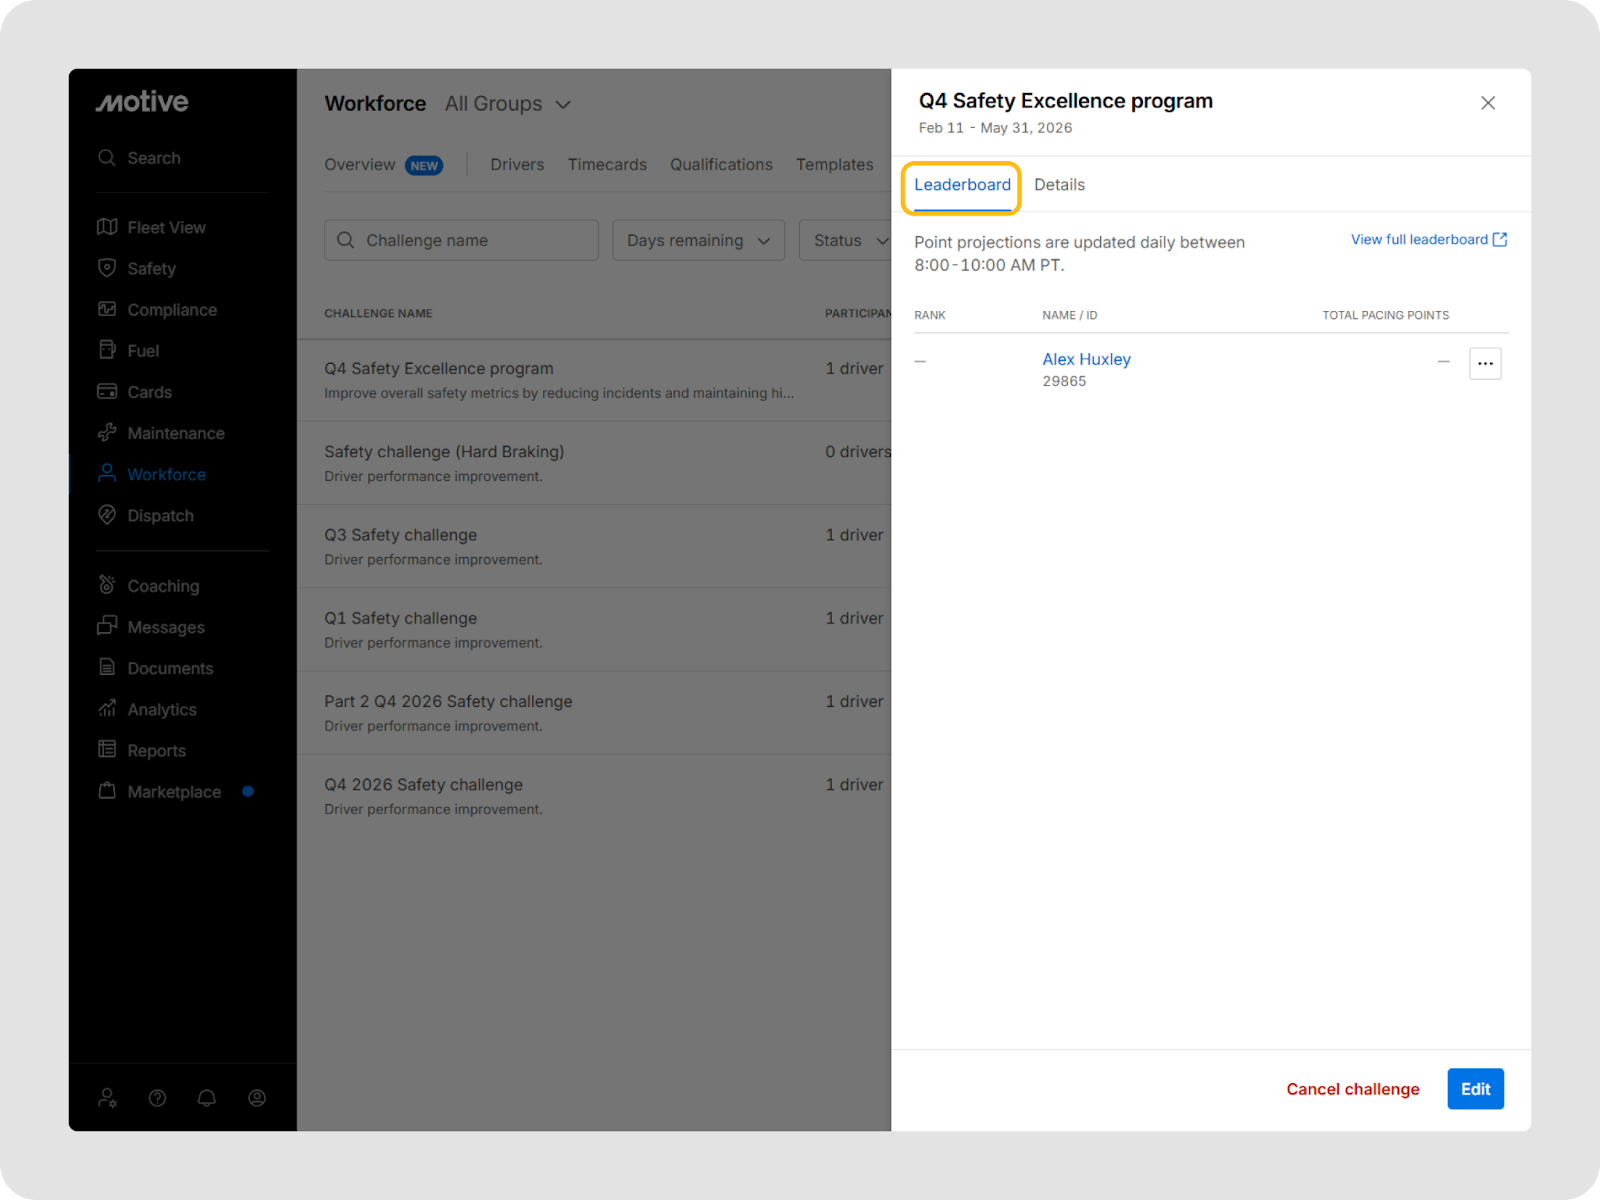Open the Fuel section in sidebar

(x=142, y=351)
